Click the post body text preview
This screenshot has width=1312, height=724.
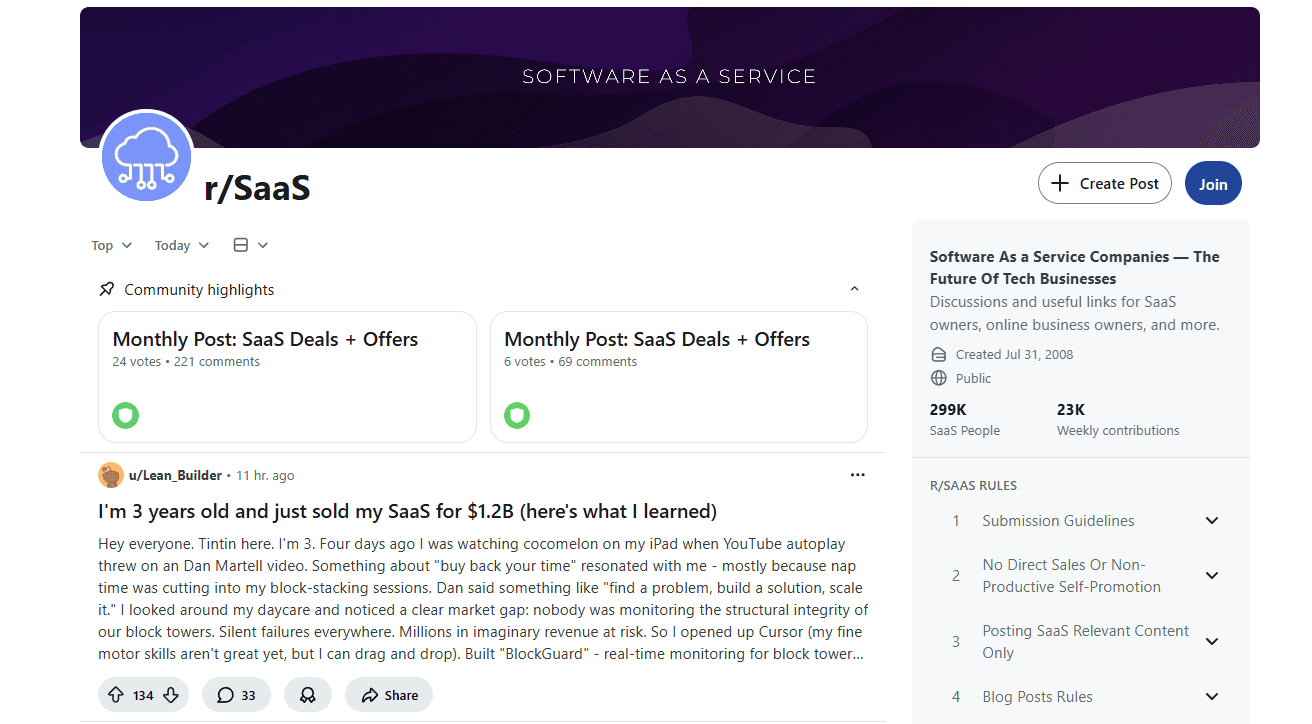[x=483, y=599]
